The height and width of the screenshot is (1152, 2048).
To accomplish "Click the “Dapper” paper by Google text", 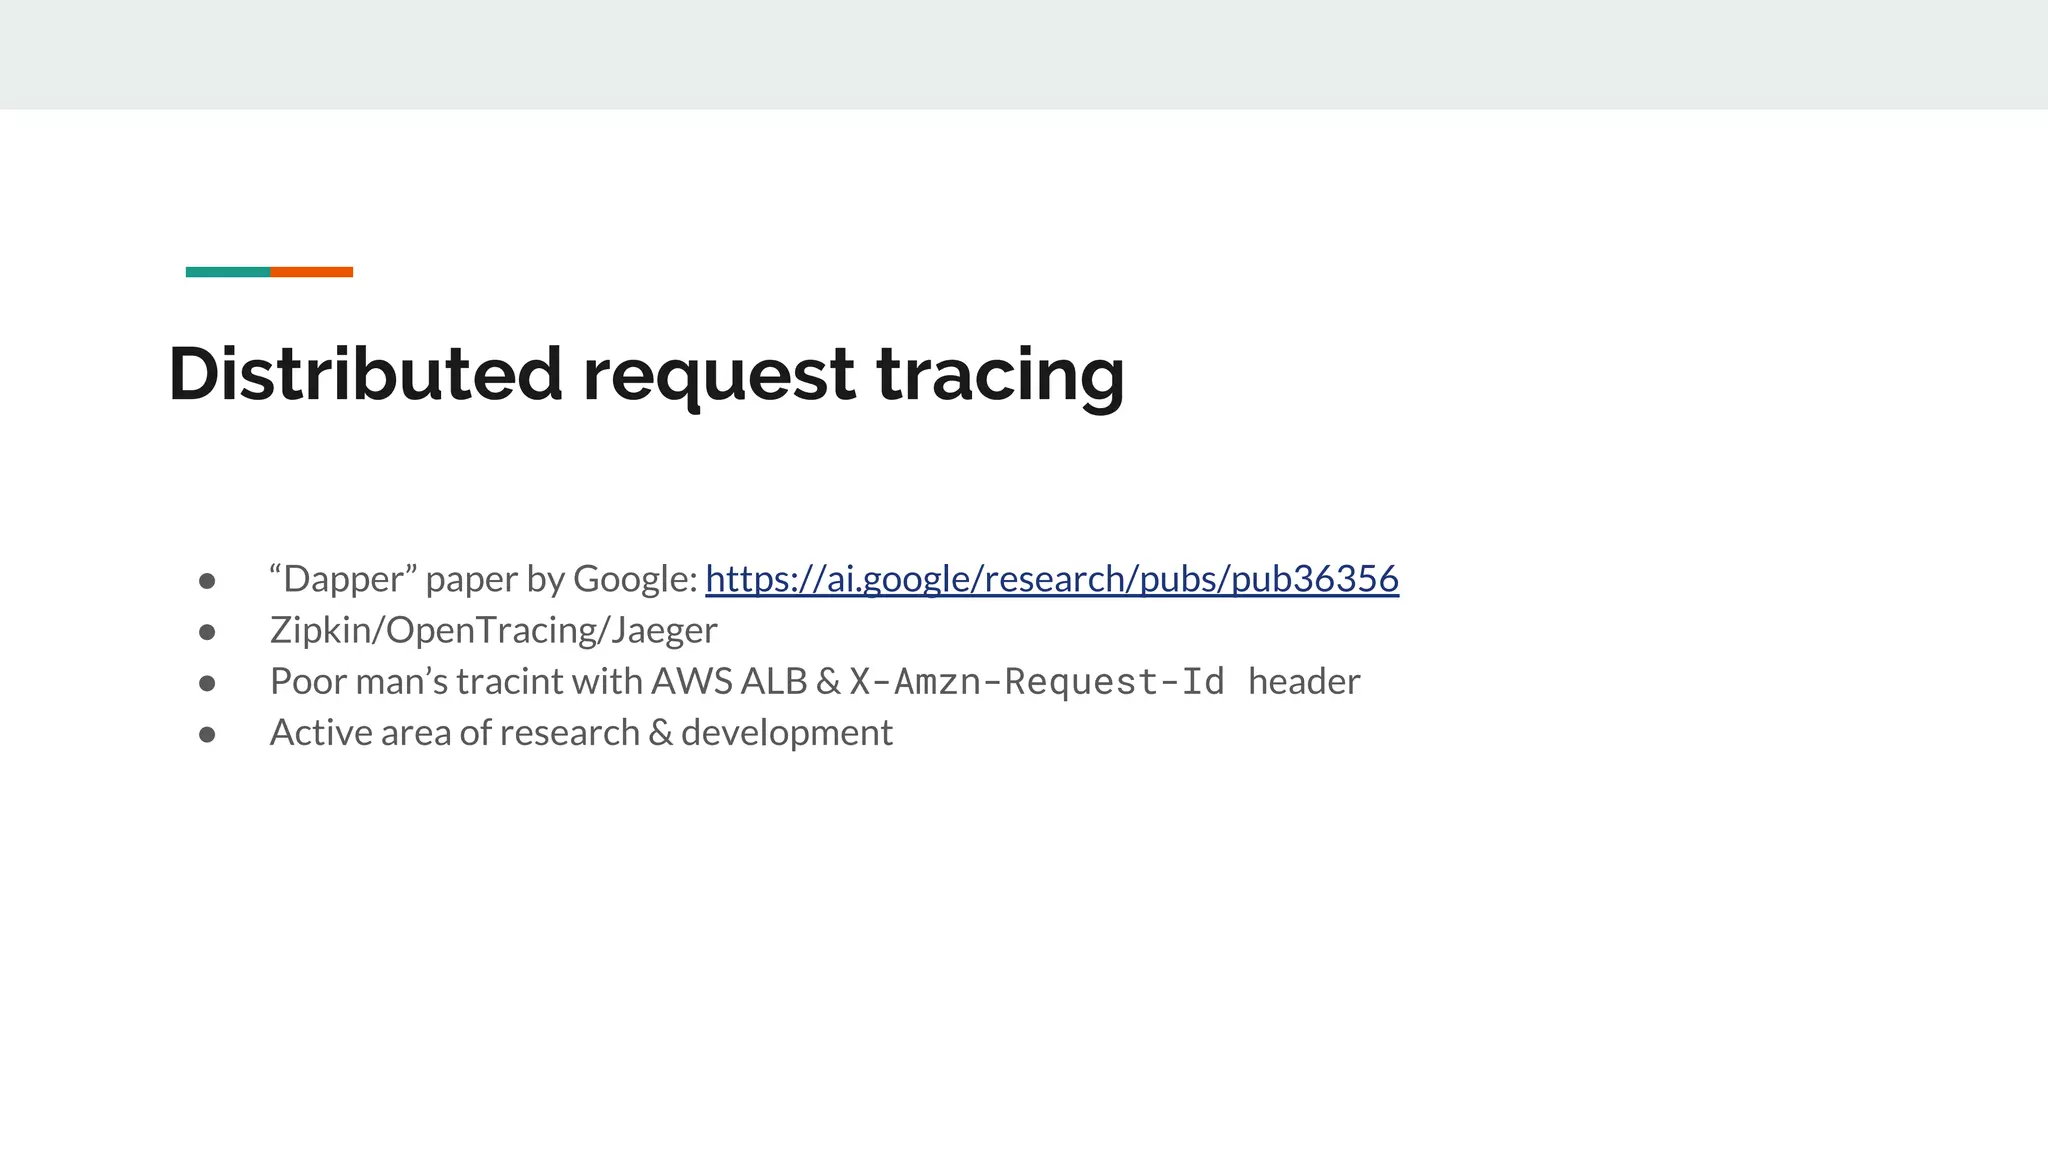I will coord(483,579).
